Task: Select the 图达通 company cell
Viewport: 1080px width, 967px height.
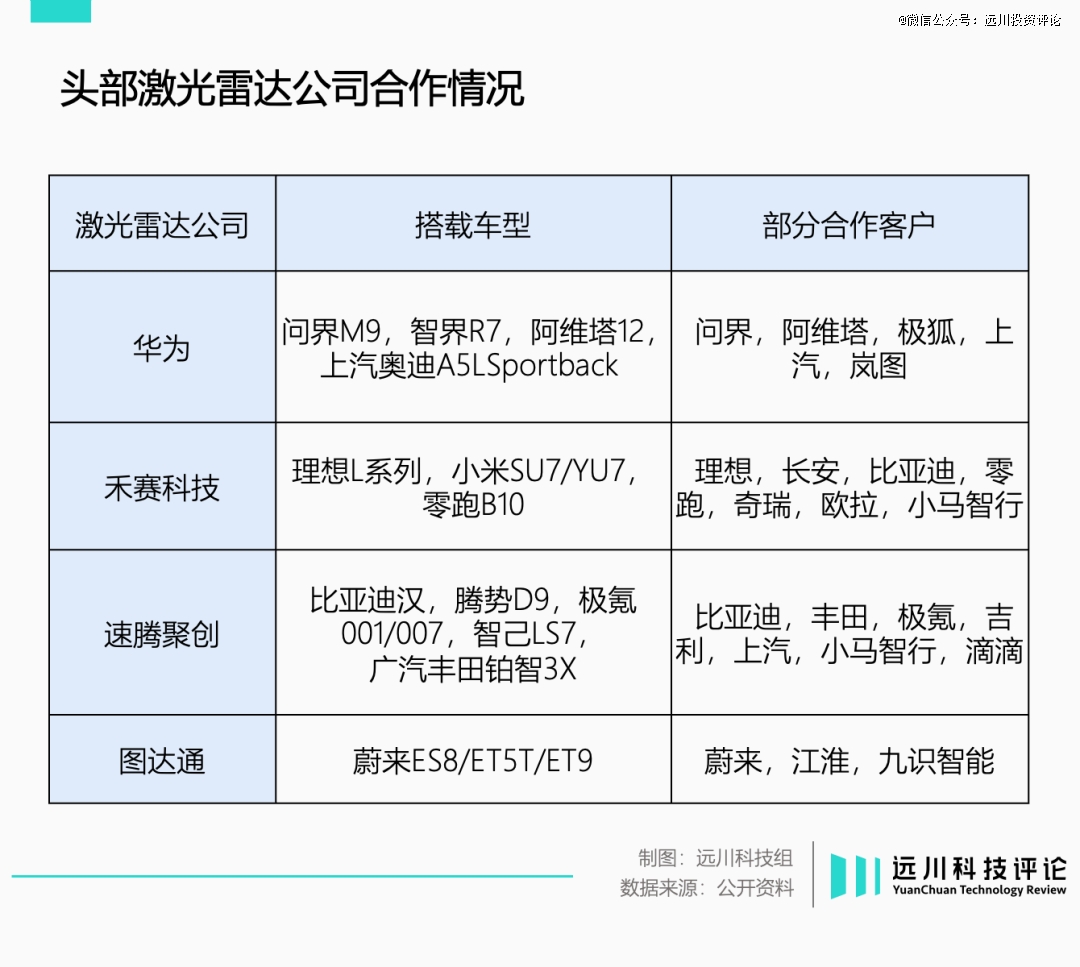Action: click(162, 761)
